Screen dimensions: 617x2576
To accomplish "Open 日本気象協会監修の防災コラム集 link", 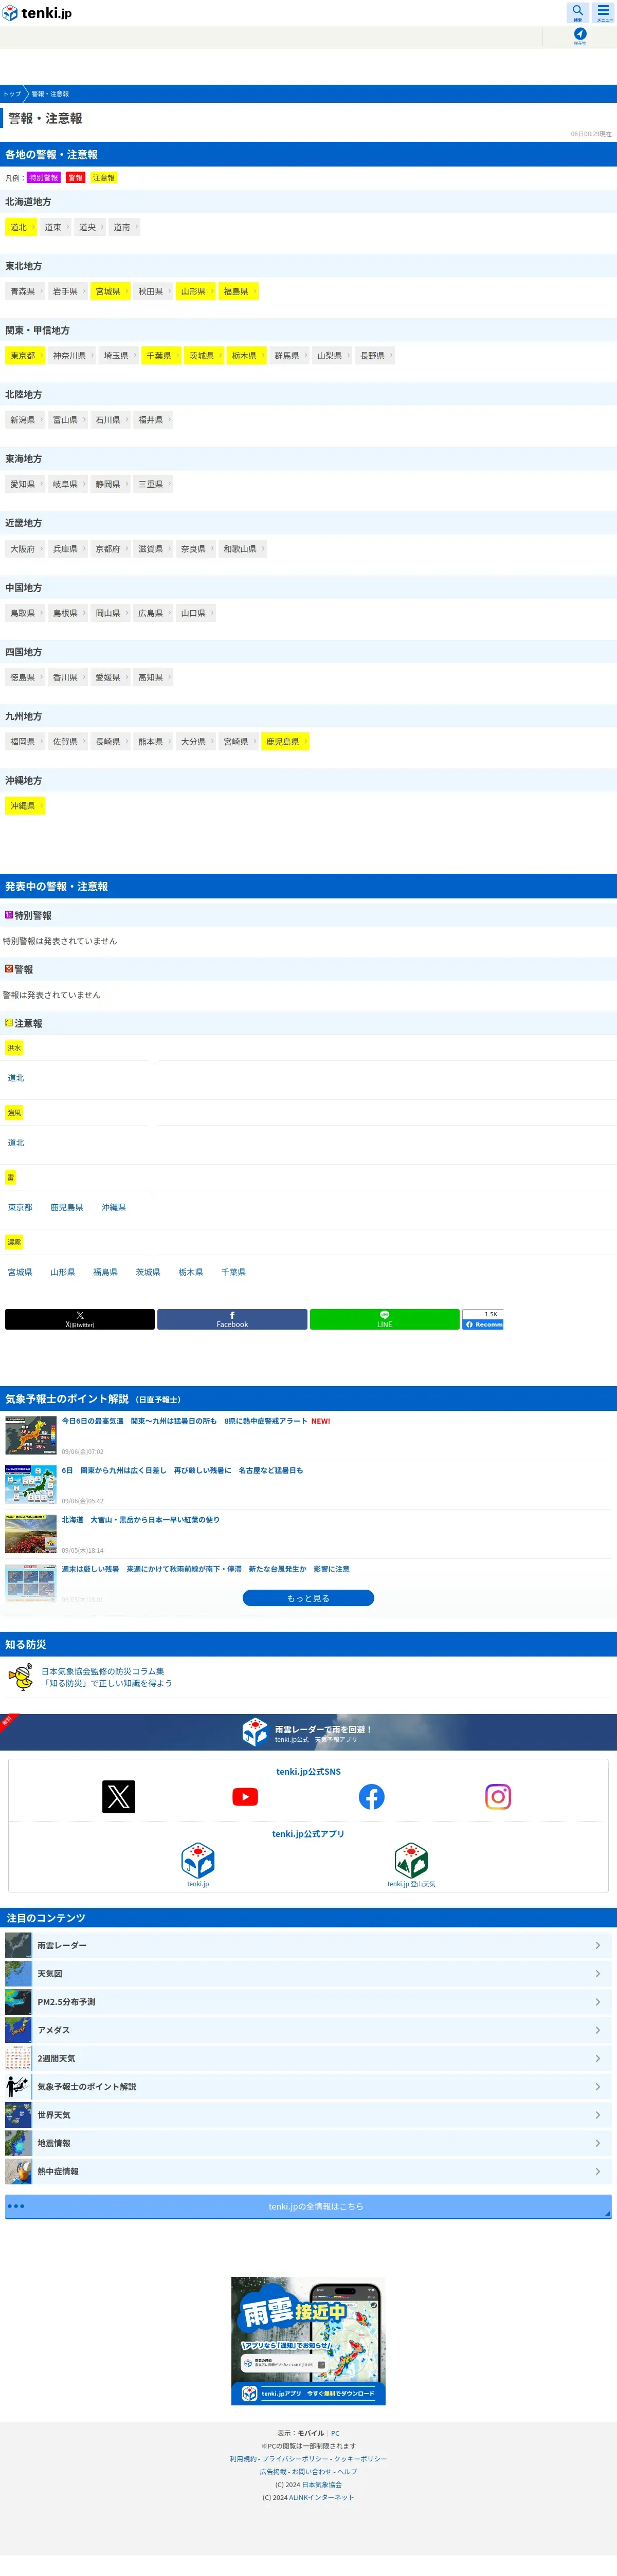I will [x=103, y=1671].
